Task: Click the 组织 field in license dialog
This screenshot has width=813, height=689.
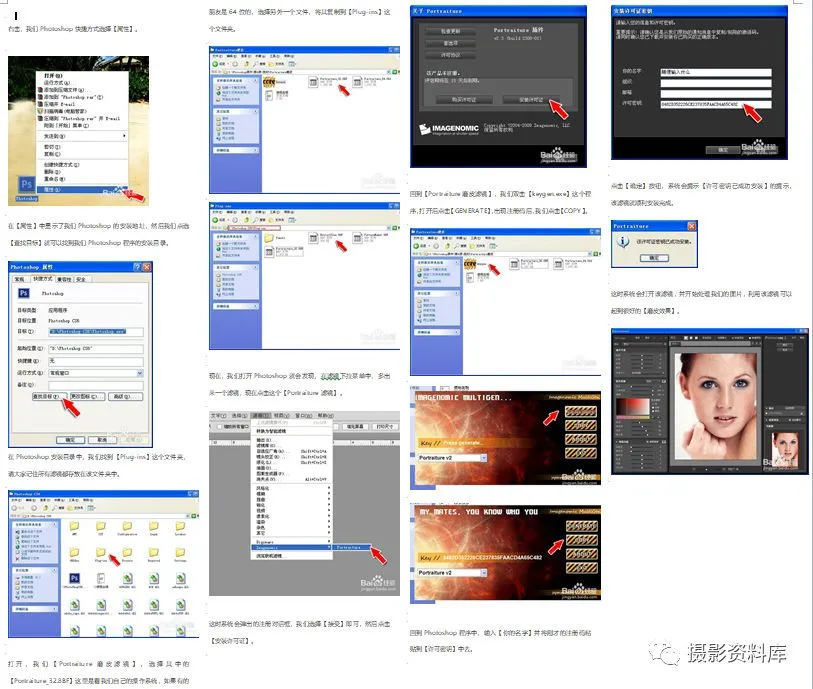Action: (716, 83)
